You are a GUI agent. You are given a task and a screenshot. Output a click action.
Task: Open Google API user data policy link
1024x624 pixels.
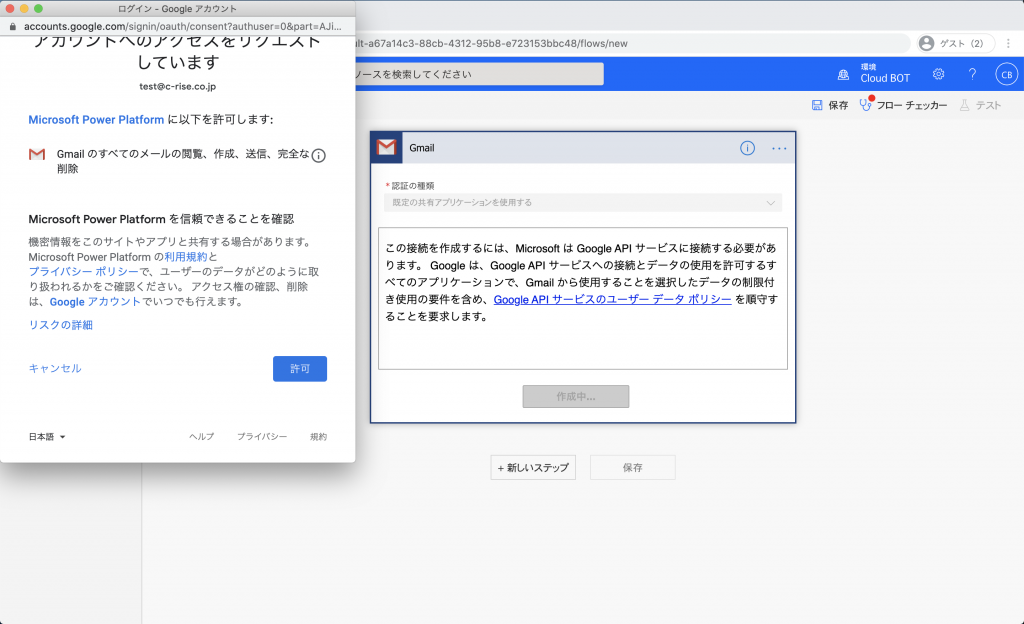pos(613,300)
